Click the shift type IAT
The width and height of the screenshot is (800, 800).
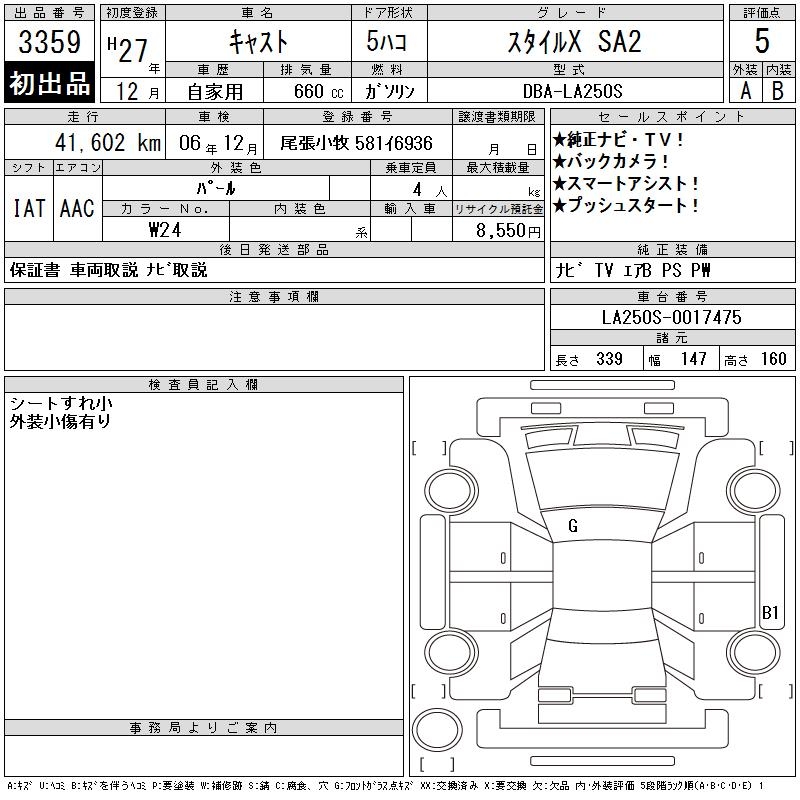(x=29, y=208)
